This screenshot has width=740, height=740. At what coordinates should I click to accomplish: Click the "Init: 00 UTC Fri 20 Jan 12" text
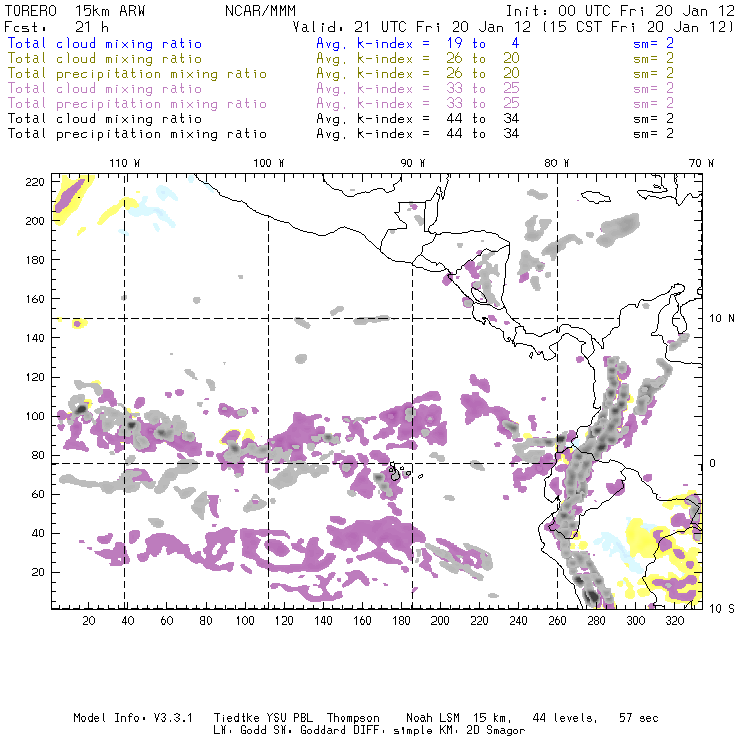tap(620, 11)
